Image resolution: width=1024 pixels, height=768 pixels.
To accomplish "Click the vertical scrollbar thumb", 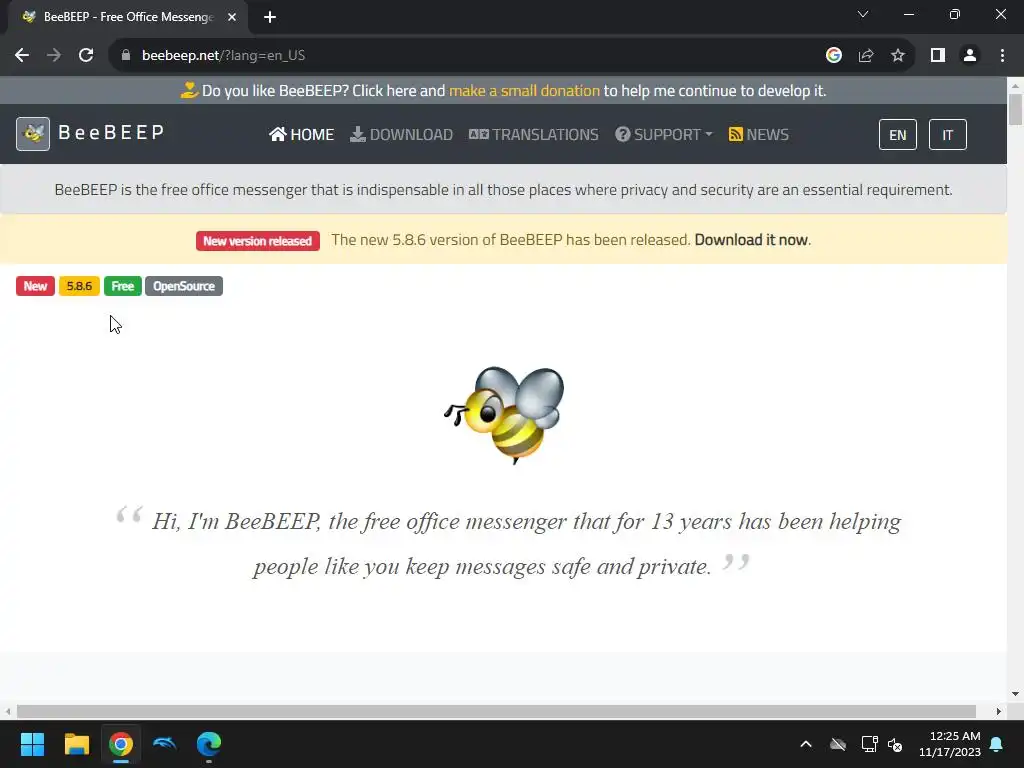I will (1015, 109).
